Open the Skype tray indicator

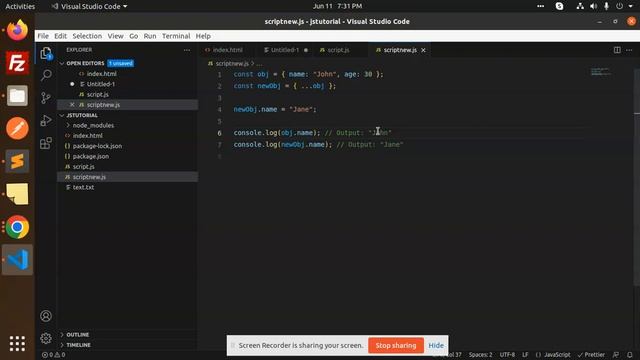559,6
